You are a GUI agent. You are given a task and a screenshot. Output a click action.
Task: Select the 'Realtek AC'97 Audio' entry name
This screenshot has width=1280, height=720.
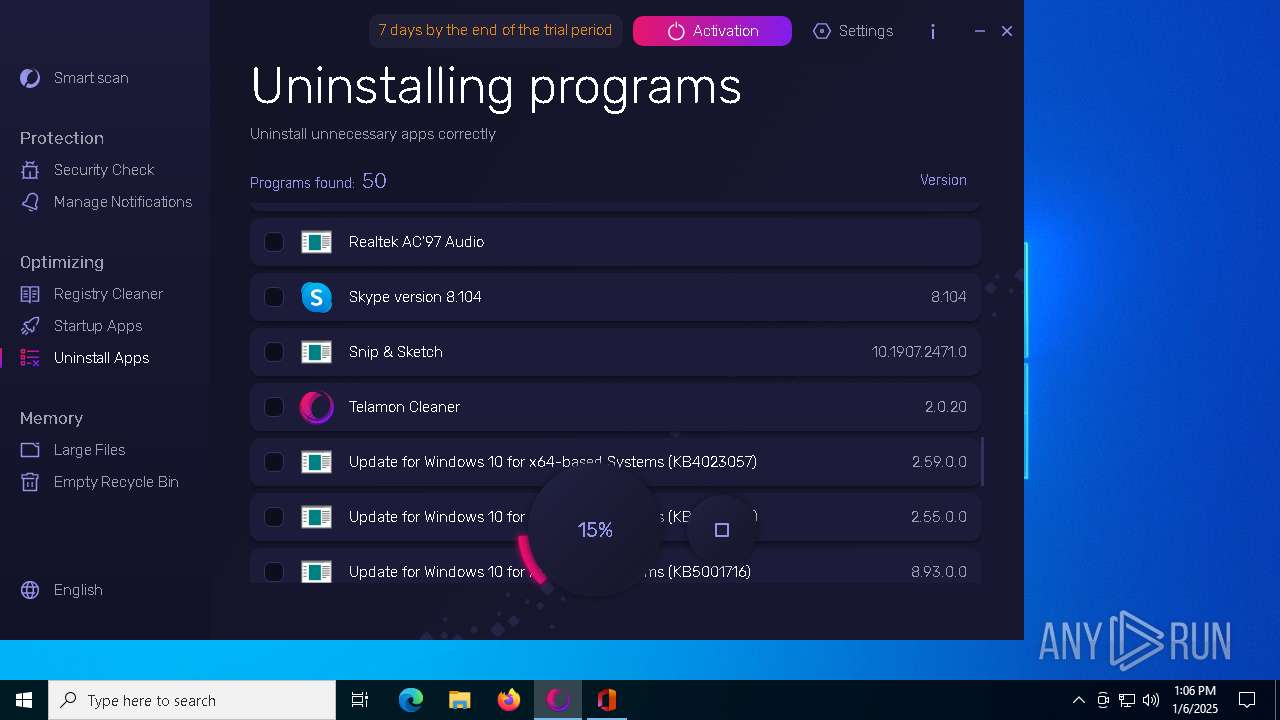coord(416,242)
